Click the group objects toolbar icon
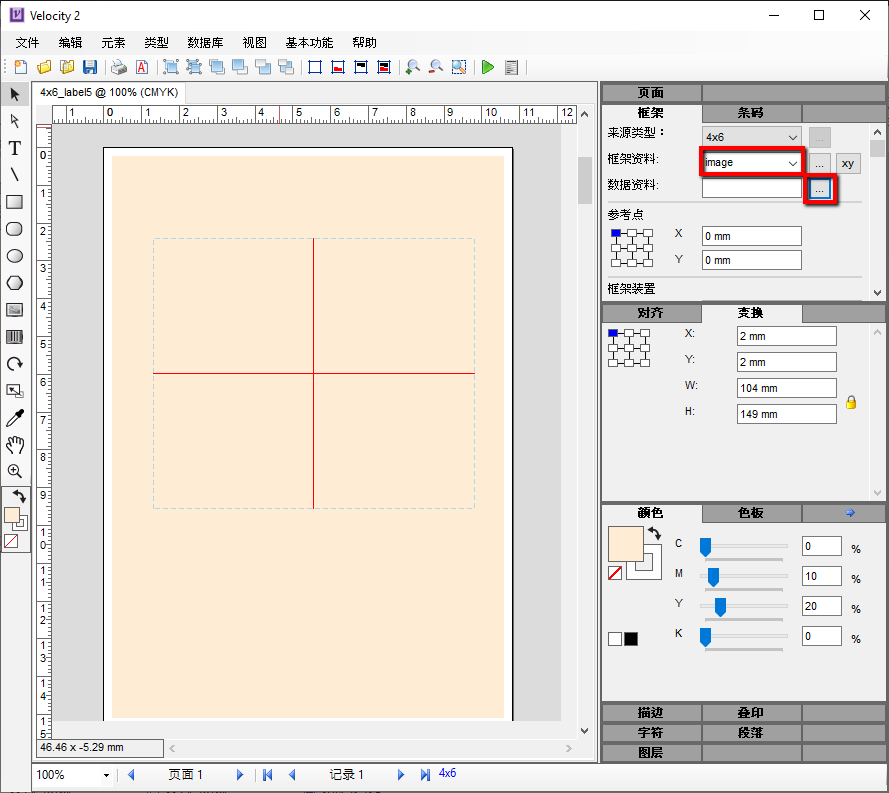 coord(171,67)
